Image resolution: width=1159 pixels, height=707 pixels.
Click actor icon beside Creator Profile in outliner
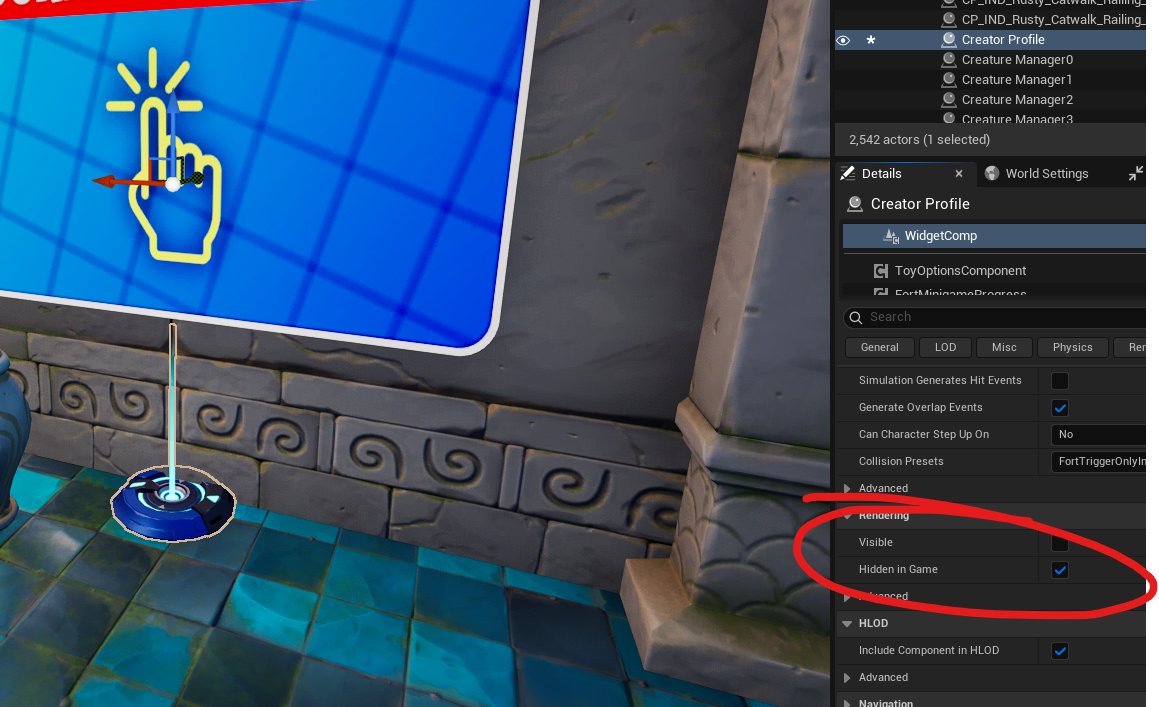949,40
